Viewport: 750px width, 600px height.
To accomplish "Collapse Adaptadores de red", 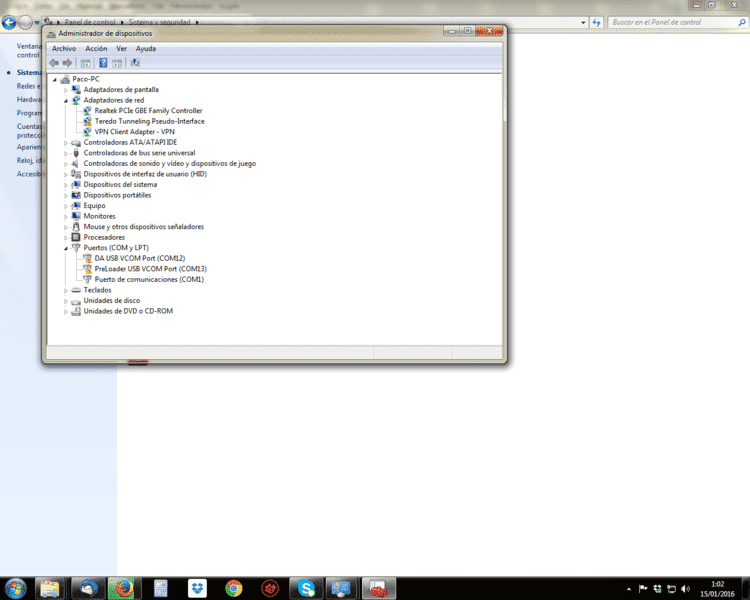I will 66,101.
